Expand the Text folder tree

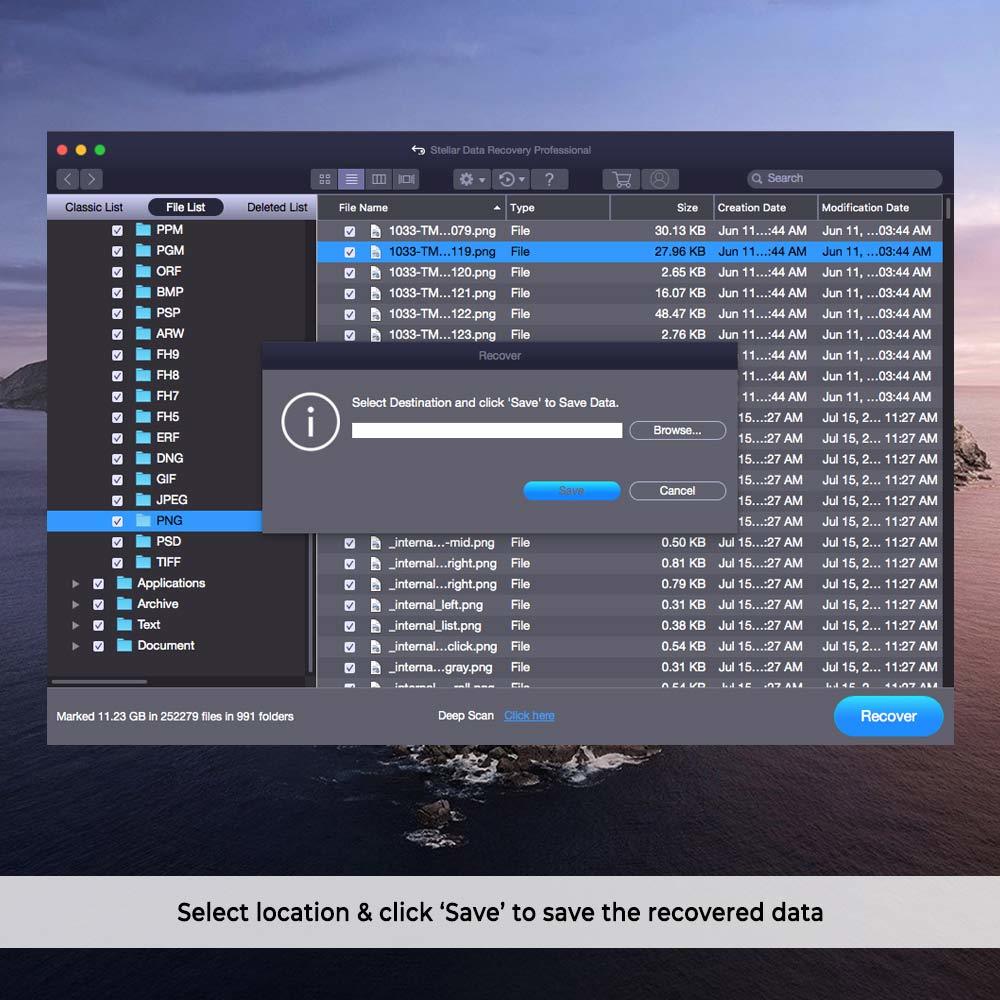pyautogui.click(x=75, y=625)
